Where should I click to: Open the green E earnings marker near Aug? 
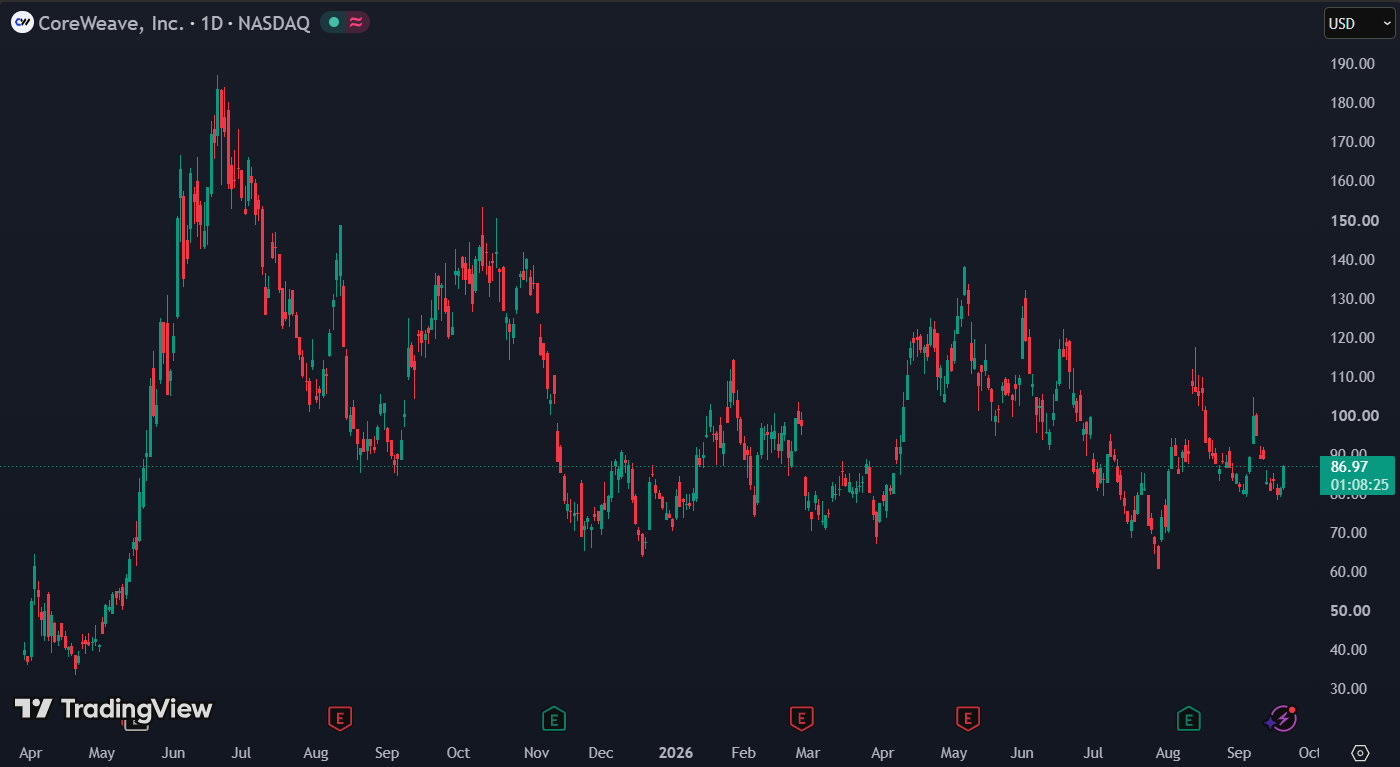point(1188,717)
